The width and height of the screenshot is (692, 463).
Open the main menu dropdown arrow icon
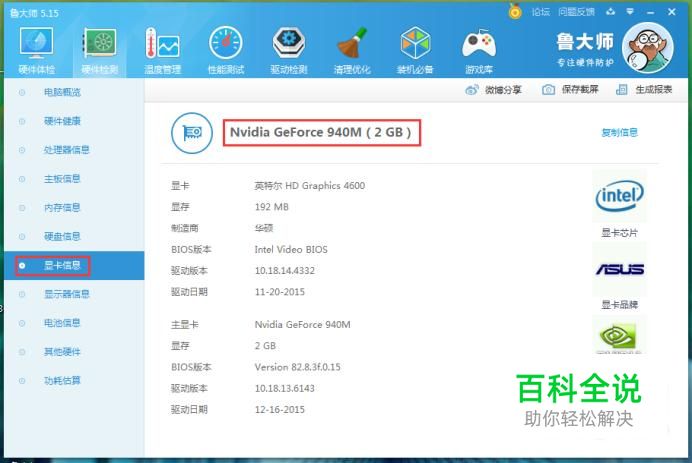630,12
